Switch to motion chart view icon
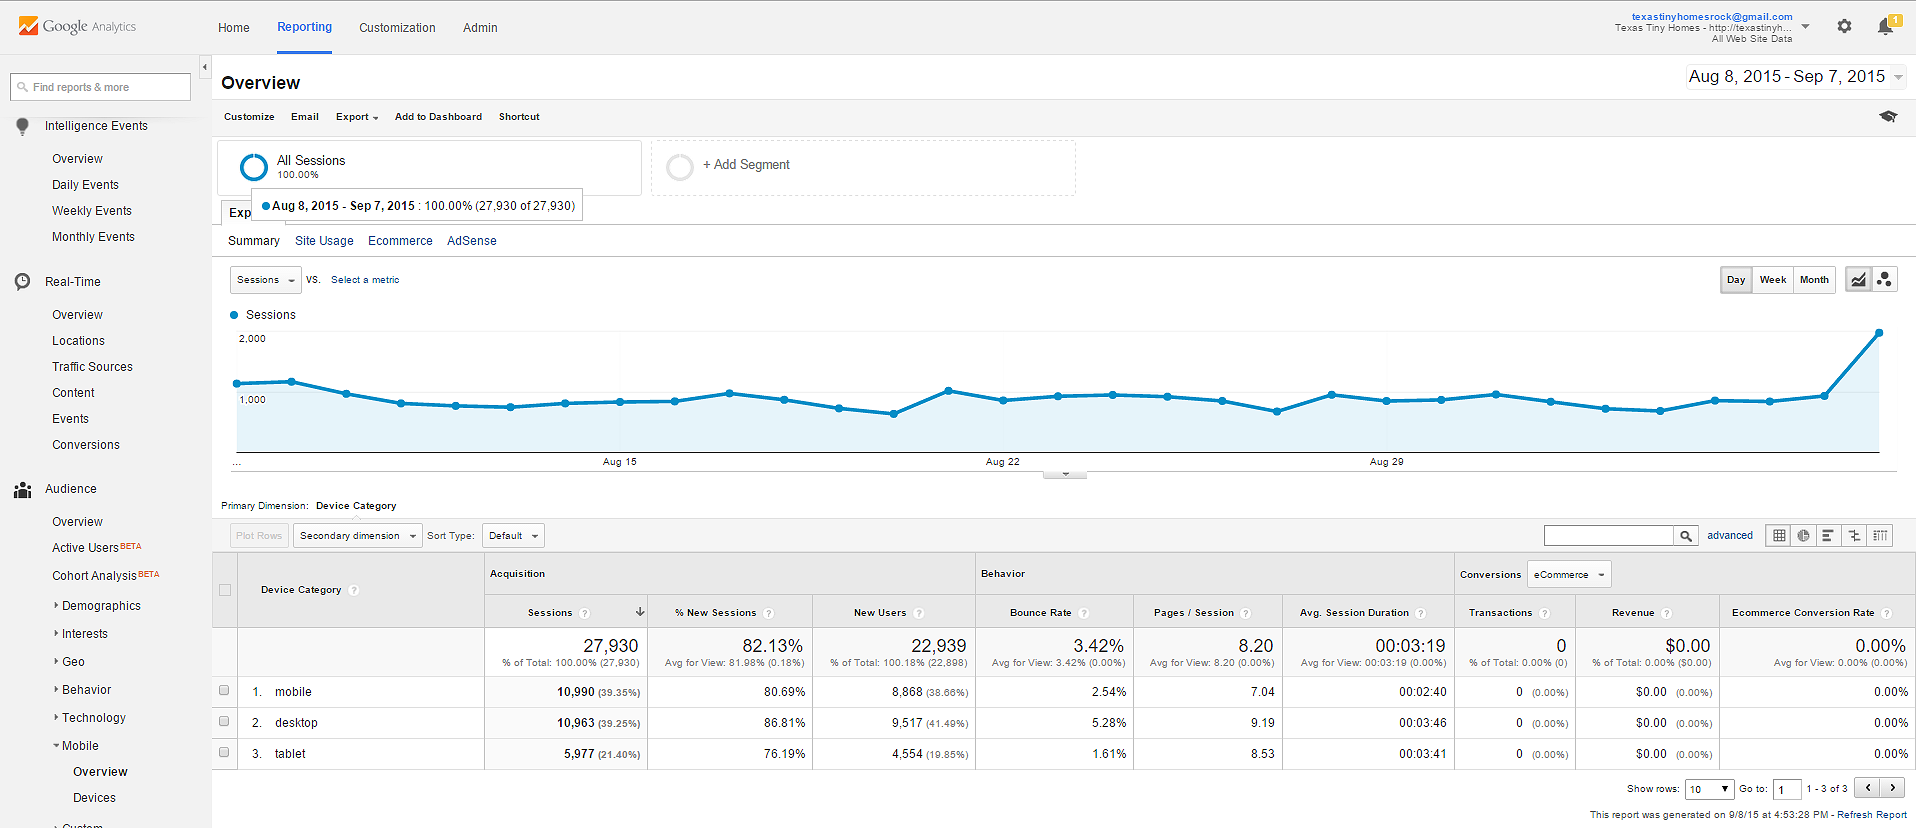The height and width of the screenshot is (828, 1916). 1884,280
